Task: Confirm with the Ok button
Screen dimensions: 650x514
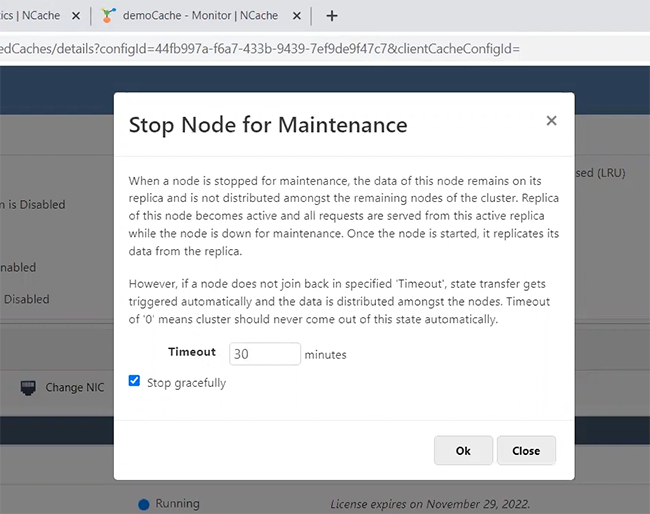Action: tap(463, 451)
